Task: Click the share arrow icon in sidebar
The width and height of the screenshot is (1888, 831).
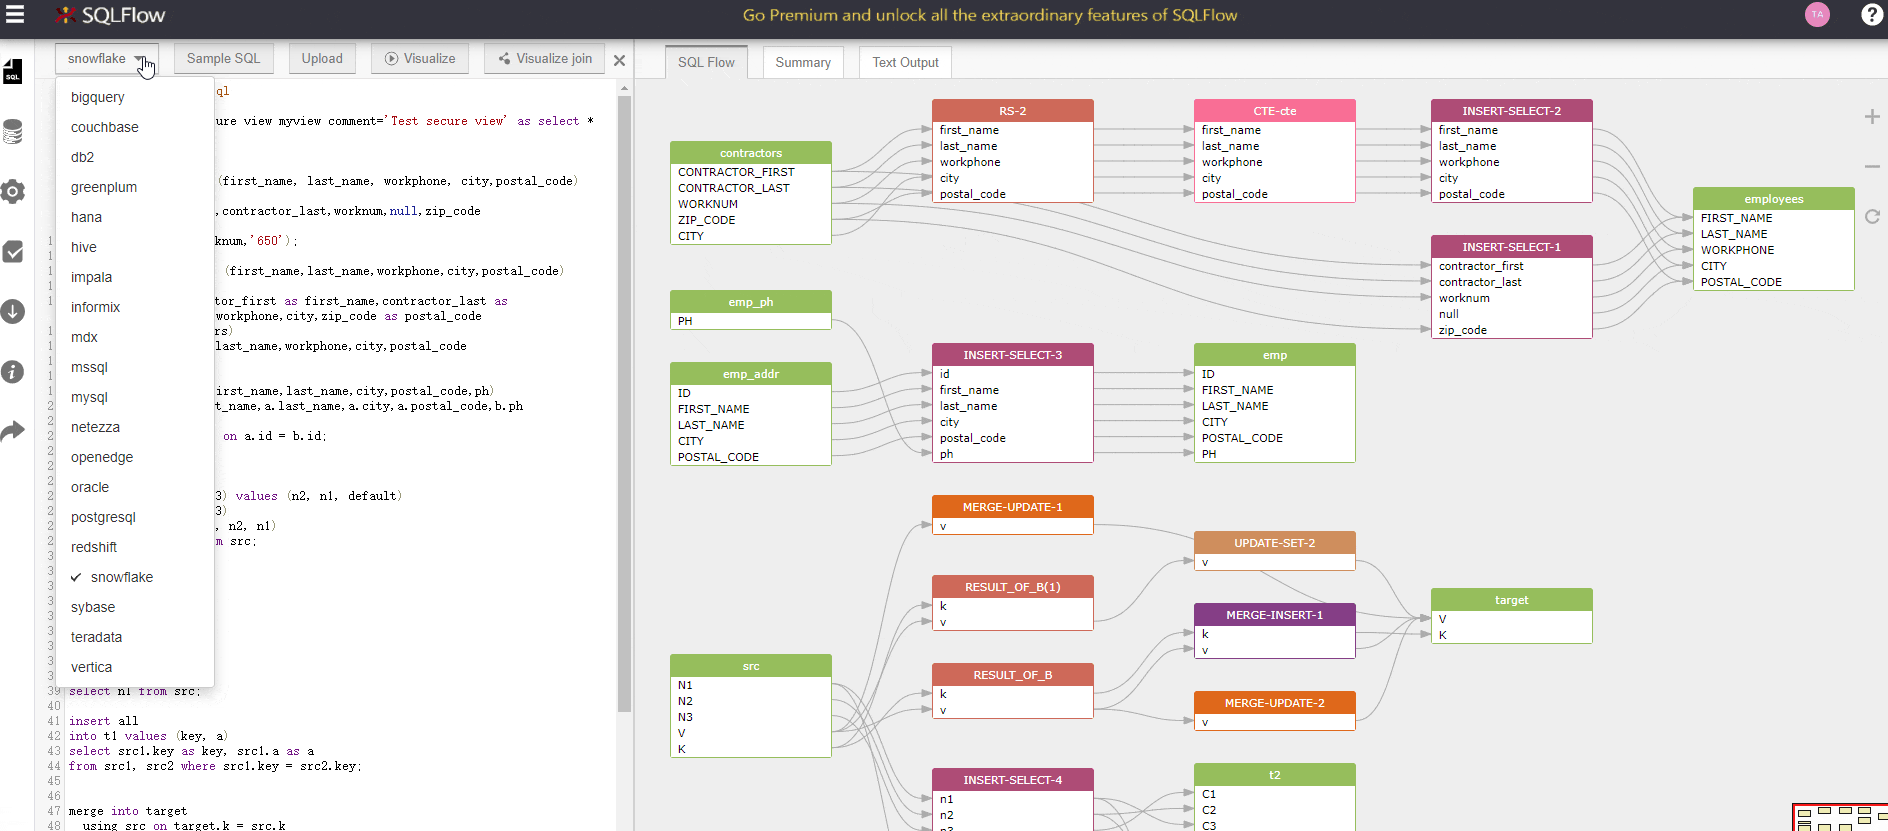Action: (13, 432)
